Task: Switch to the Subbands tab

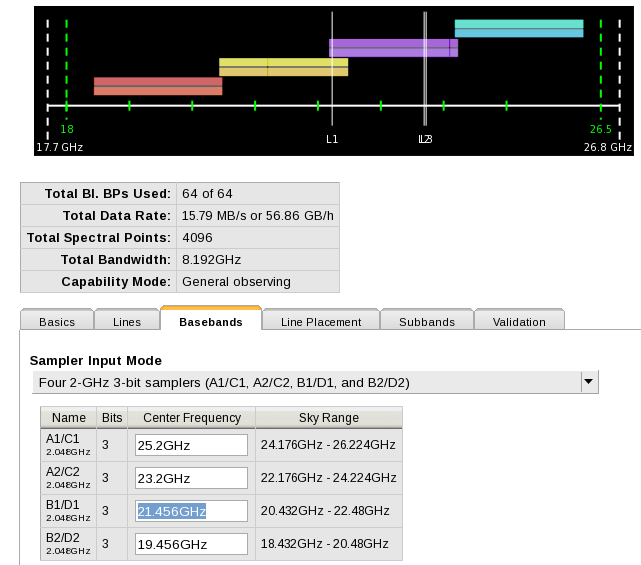Action: 426,321
